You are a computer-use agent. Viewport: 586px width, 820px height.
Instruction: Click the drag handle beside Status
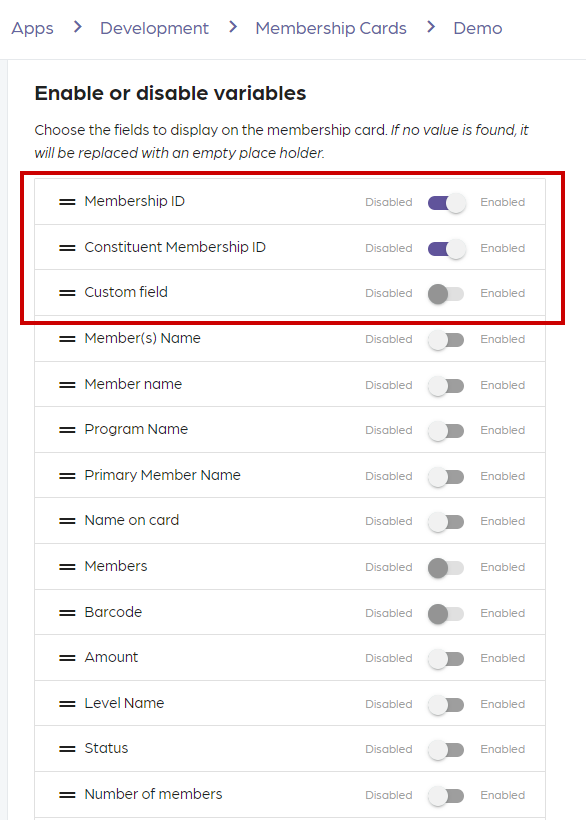pos(67,749)
